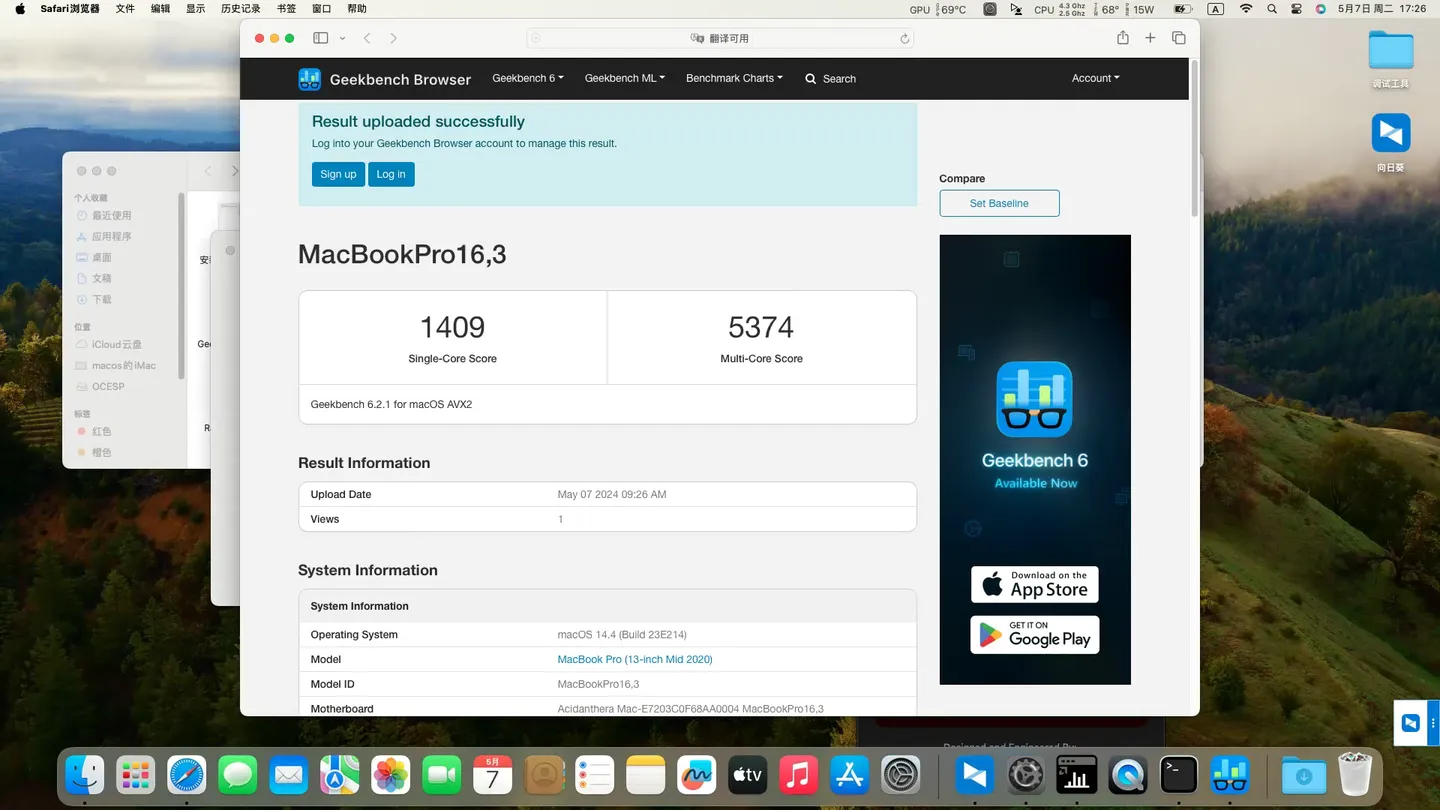The width and height of the screenshot is (1440, 810).
Task: Show the tab overview icon
Action: [x=1179, y=38]
